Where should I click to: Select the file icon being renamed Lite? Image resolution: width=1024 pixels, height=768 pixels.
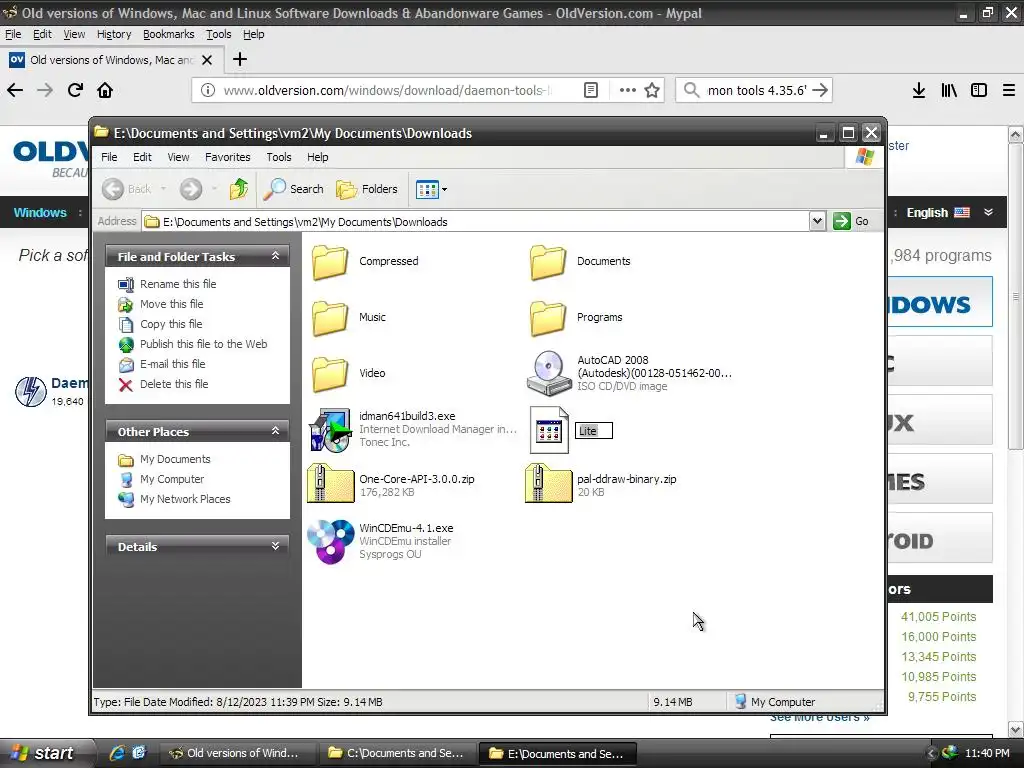(x=549, y=430)
